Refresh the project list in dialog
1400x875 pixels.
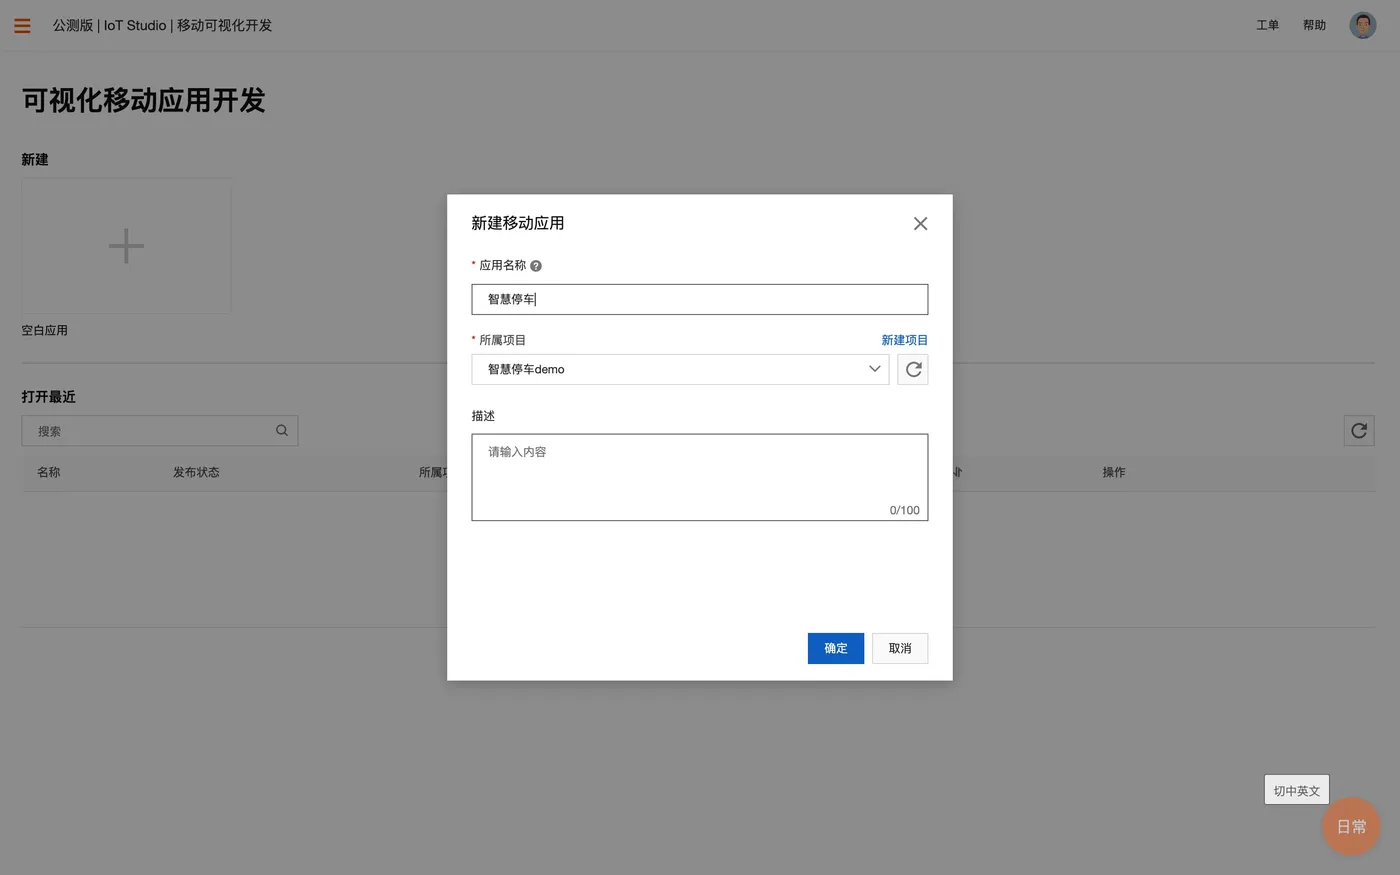pos(913,369)
